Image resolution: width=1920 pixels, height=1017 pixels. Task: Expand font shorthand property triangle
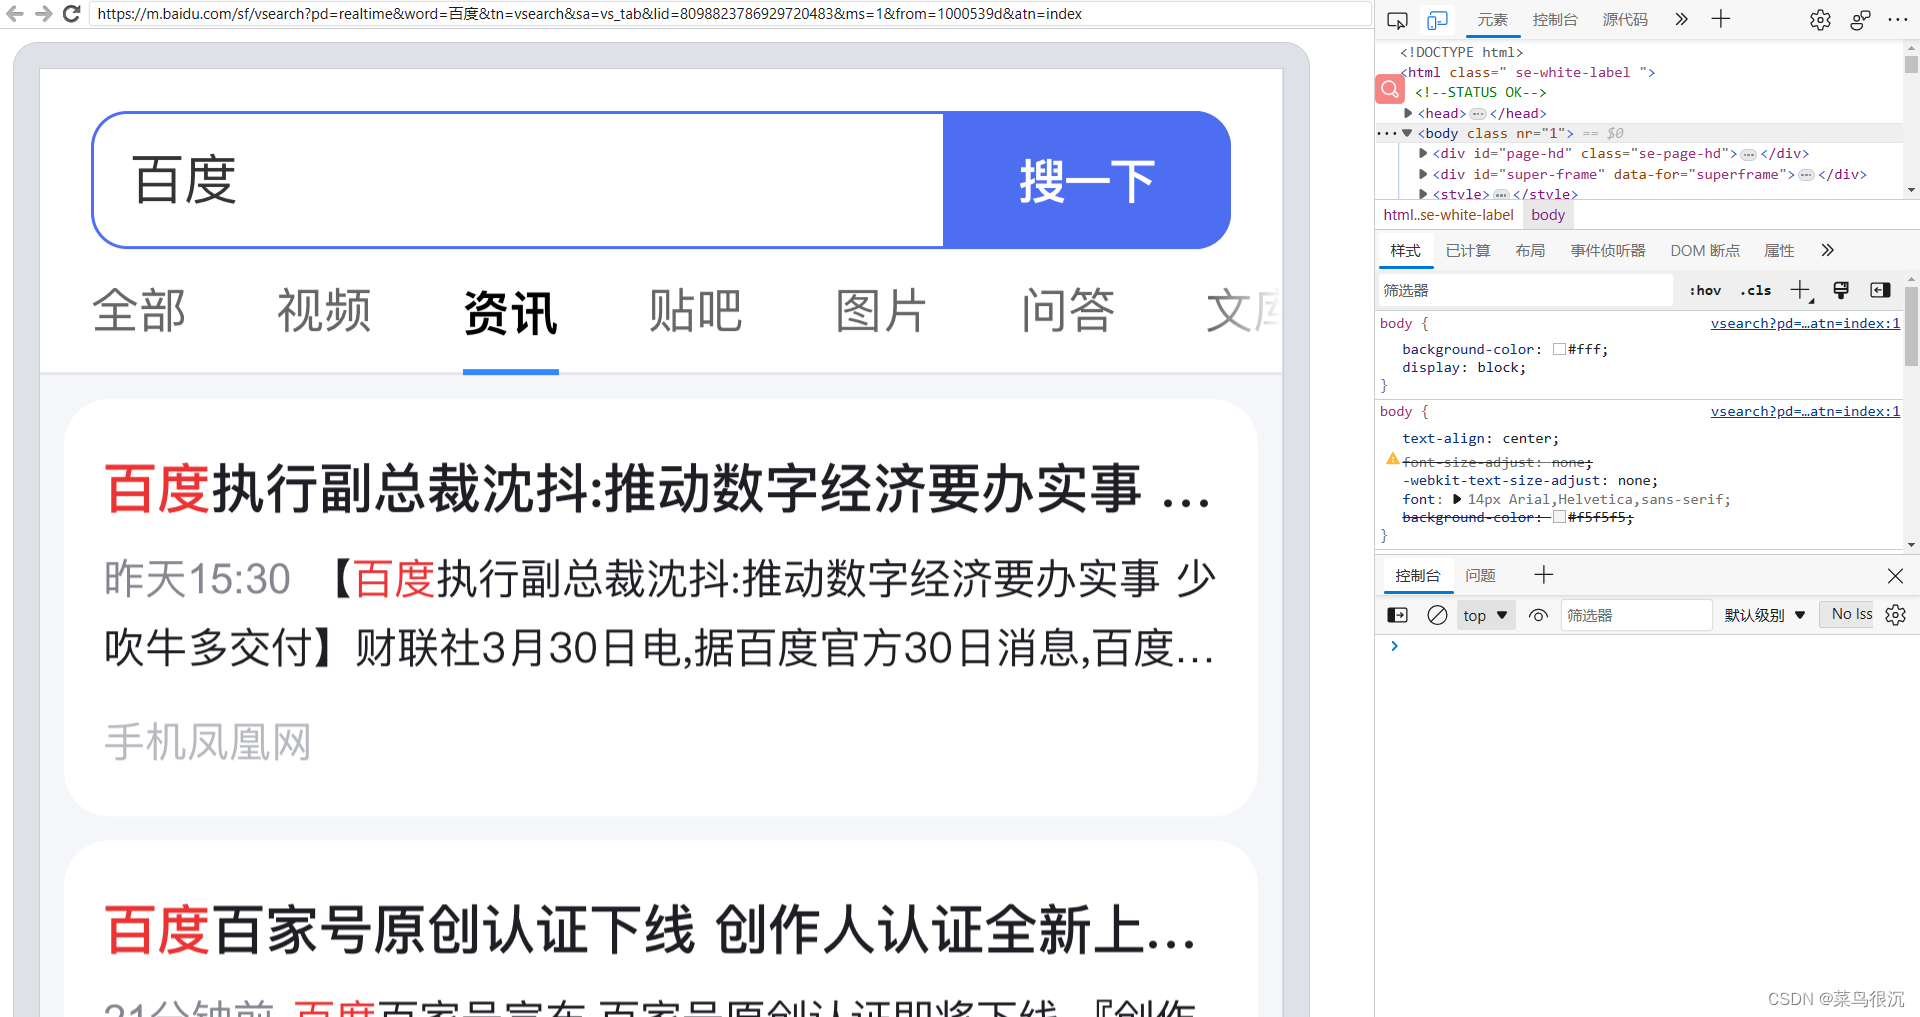pyautogui.click(x=1457, y=499)
